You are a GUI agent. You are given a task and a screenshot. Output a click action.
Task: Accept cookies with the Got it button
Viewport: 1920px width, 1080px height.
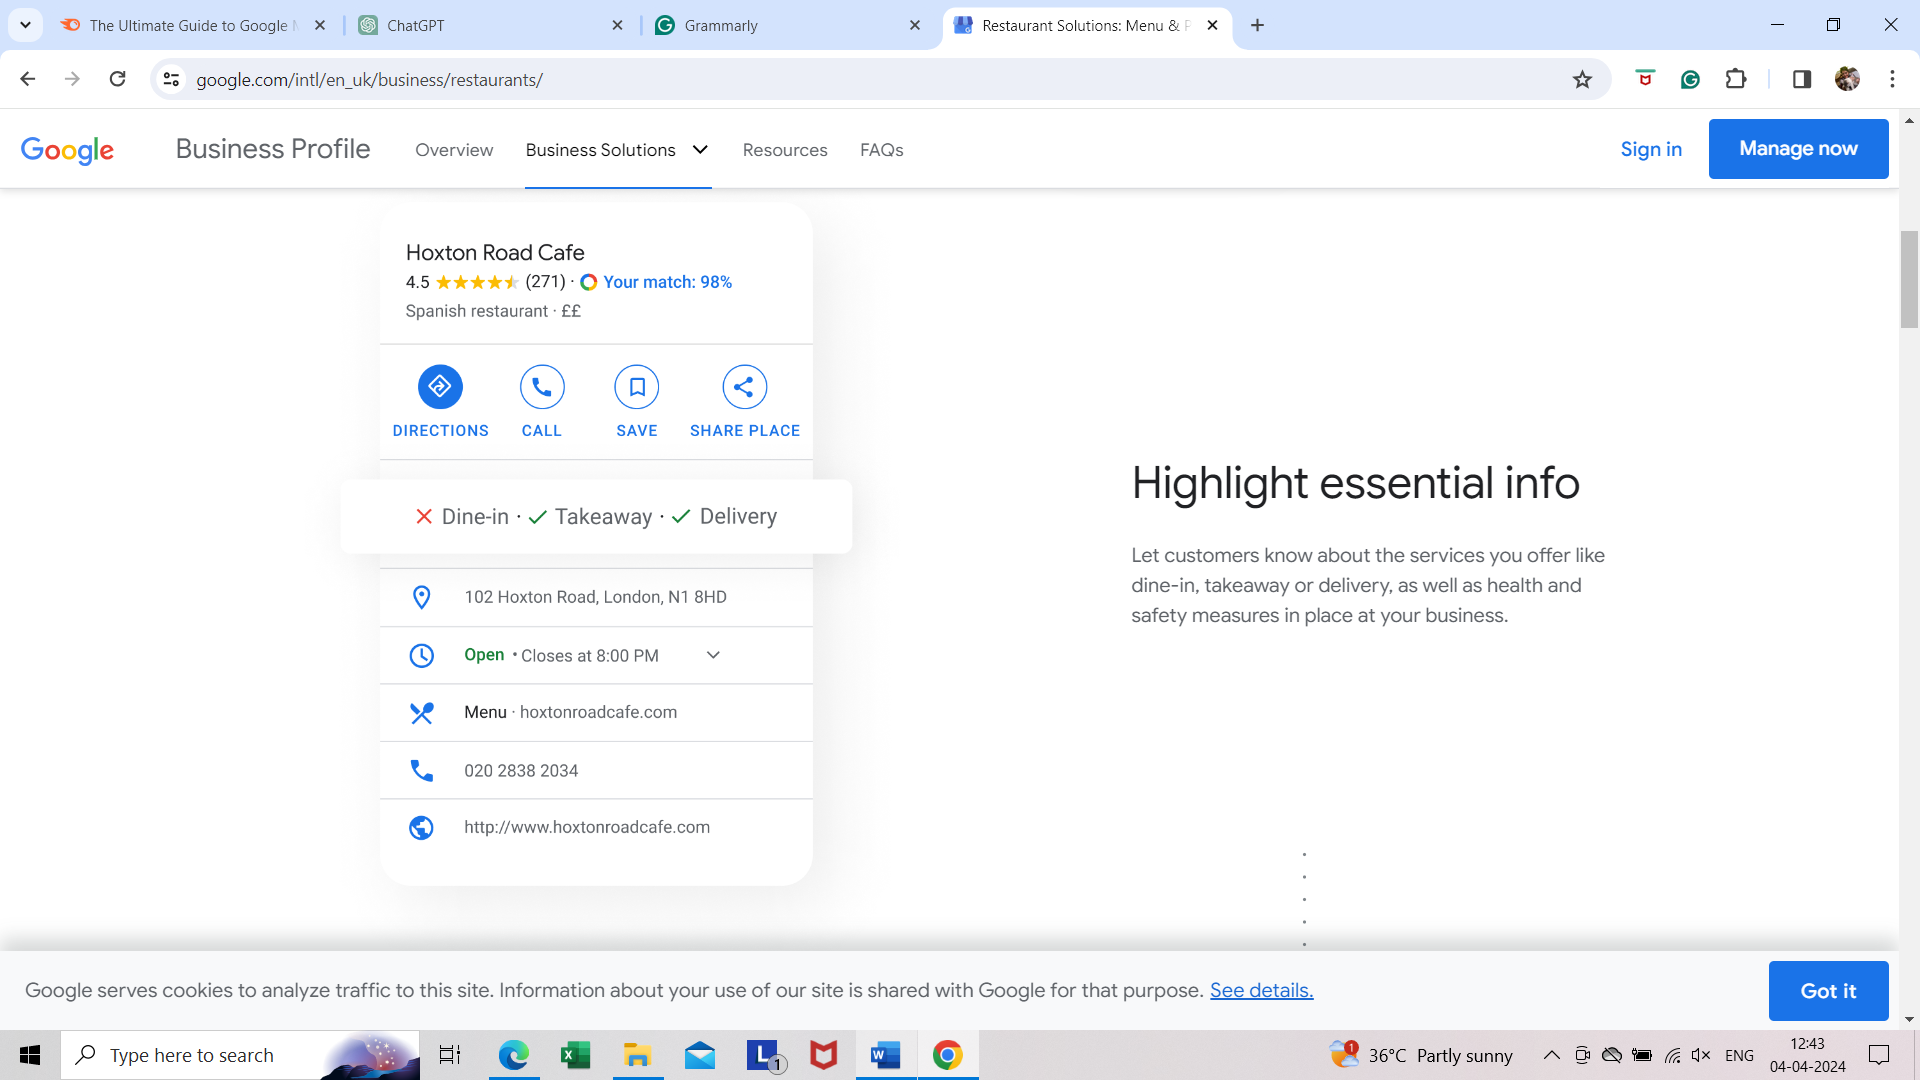click(x=1828, y=990)
